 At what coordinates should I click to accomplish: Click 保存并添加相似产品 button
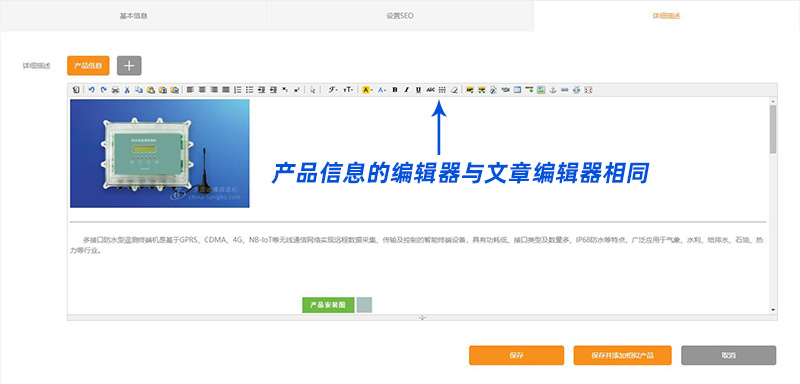tap(622, 355)
